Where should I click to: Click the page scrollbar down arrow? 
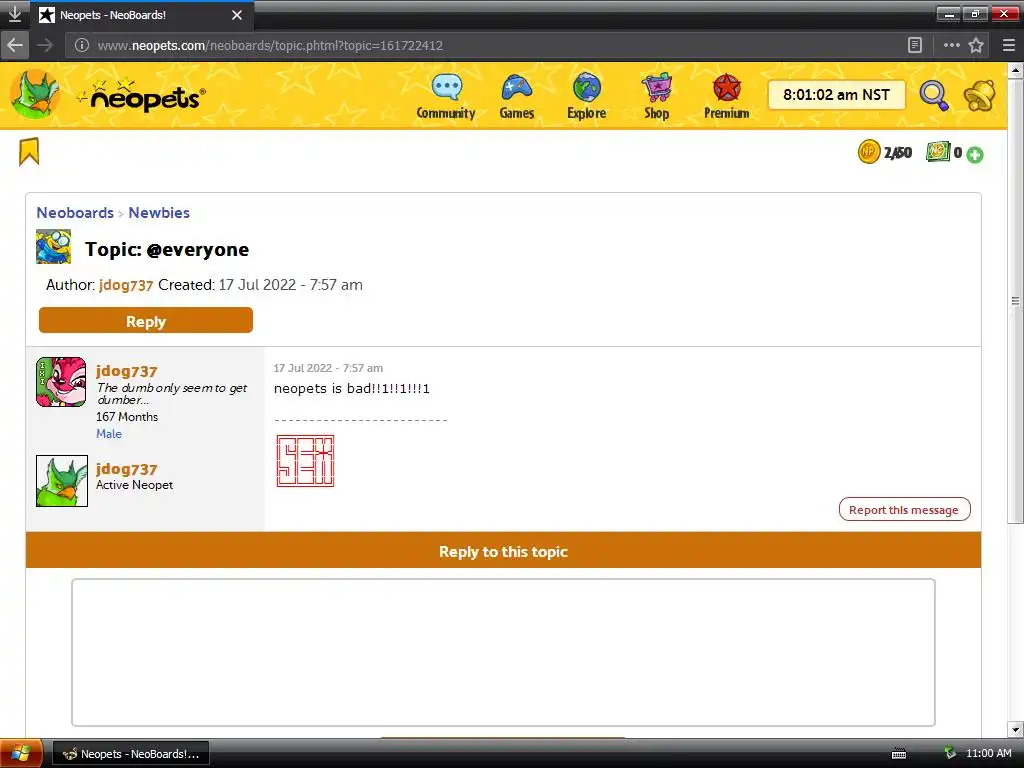pyautogui.click(x=1016, y=730)
